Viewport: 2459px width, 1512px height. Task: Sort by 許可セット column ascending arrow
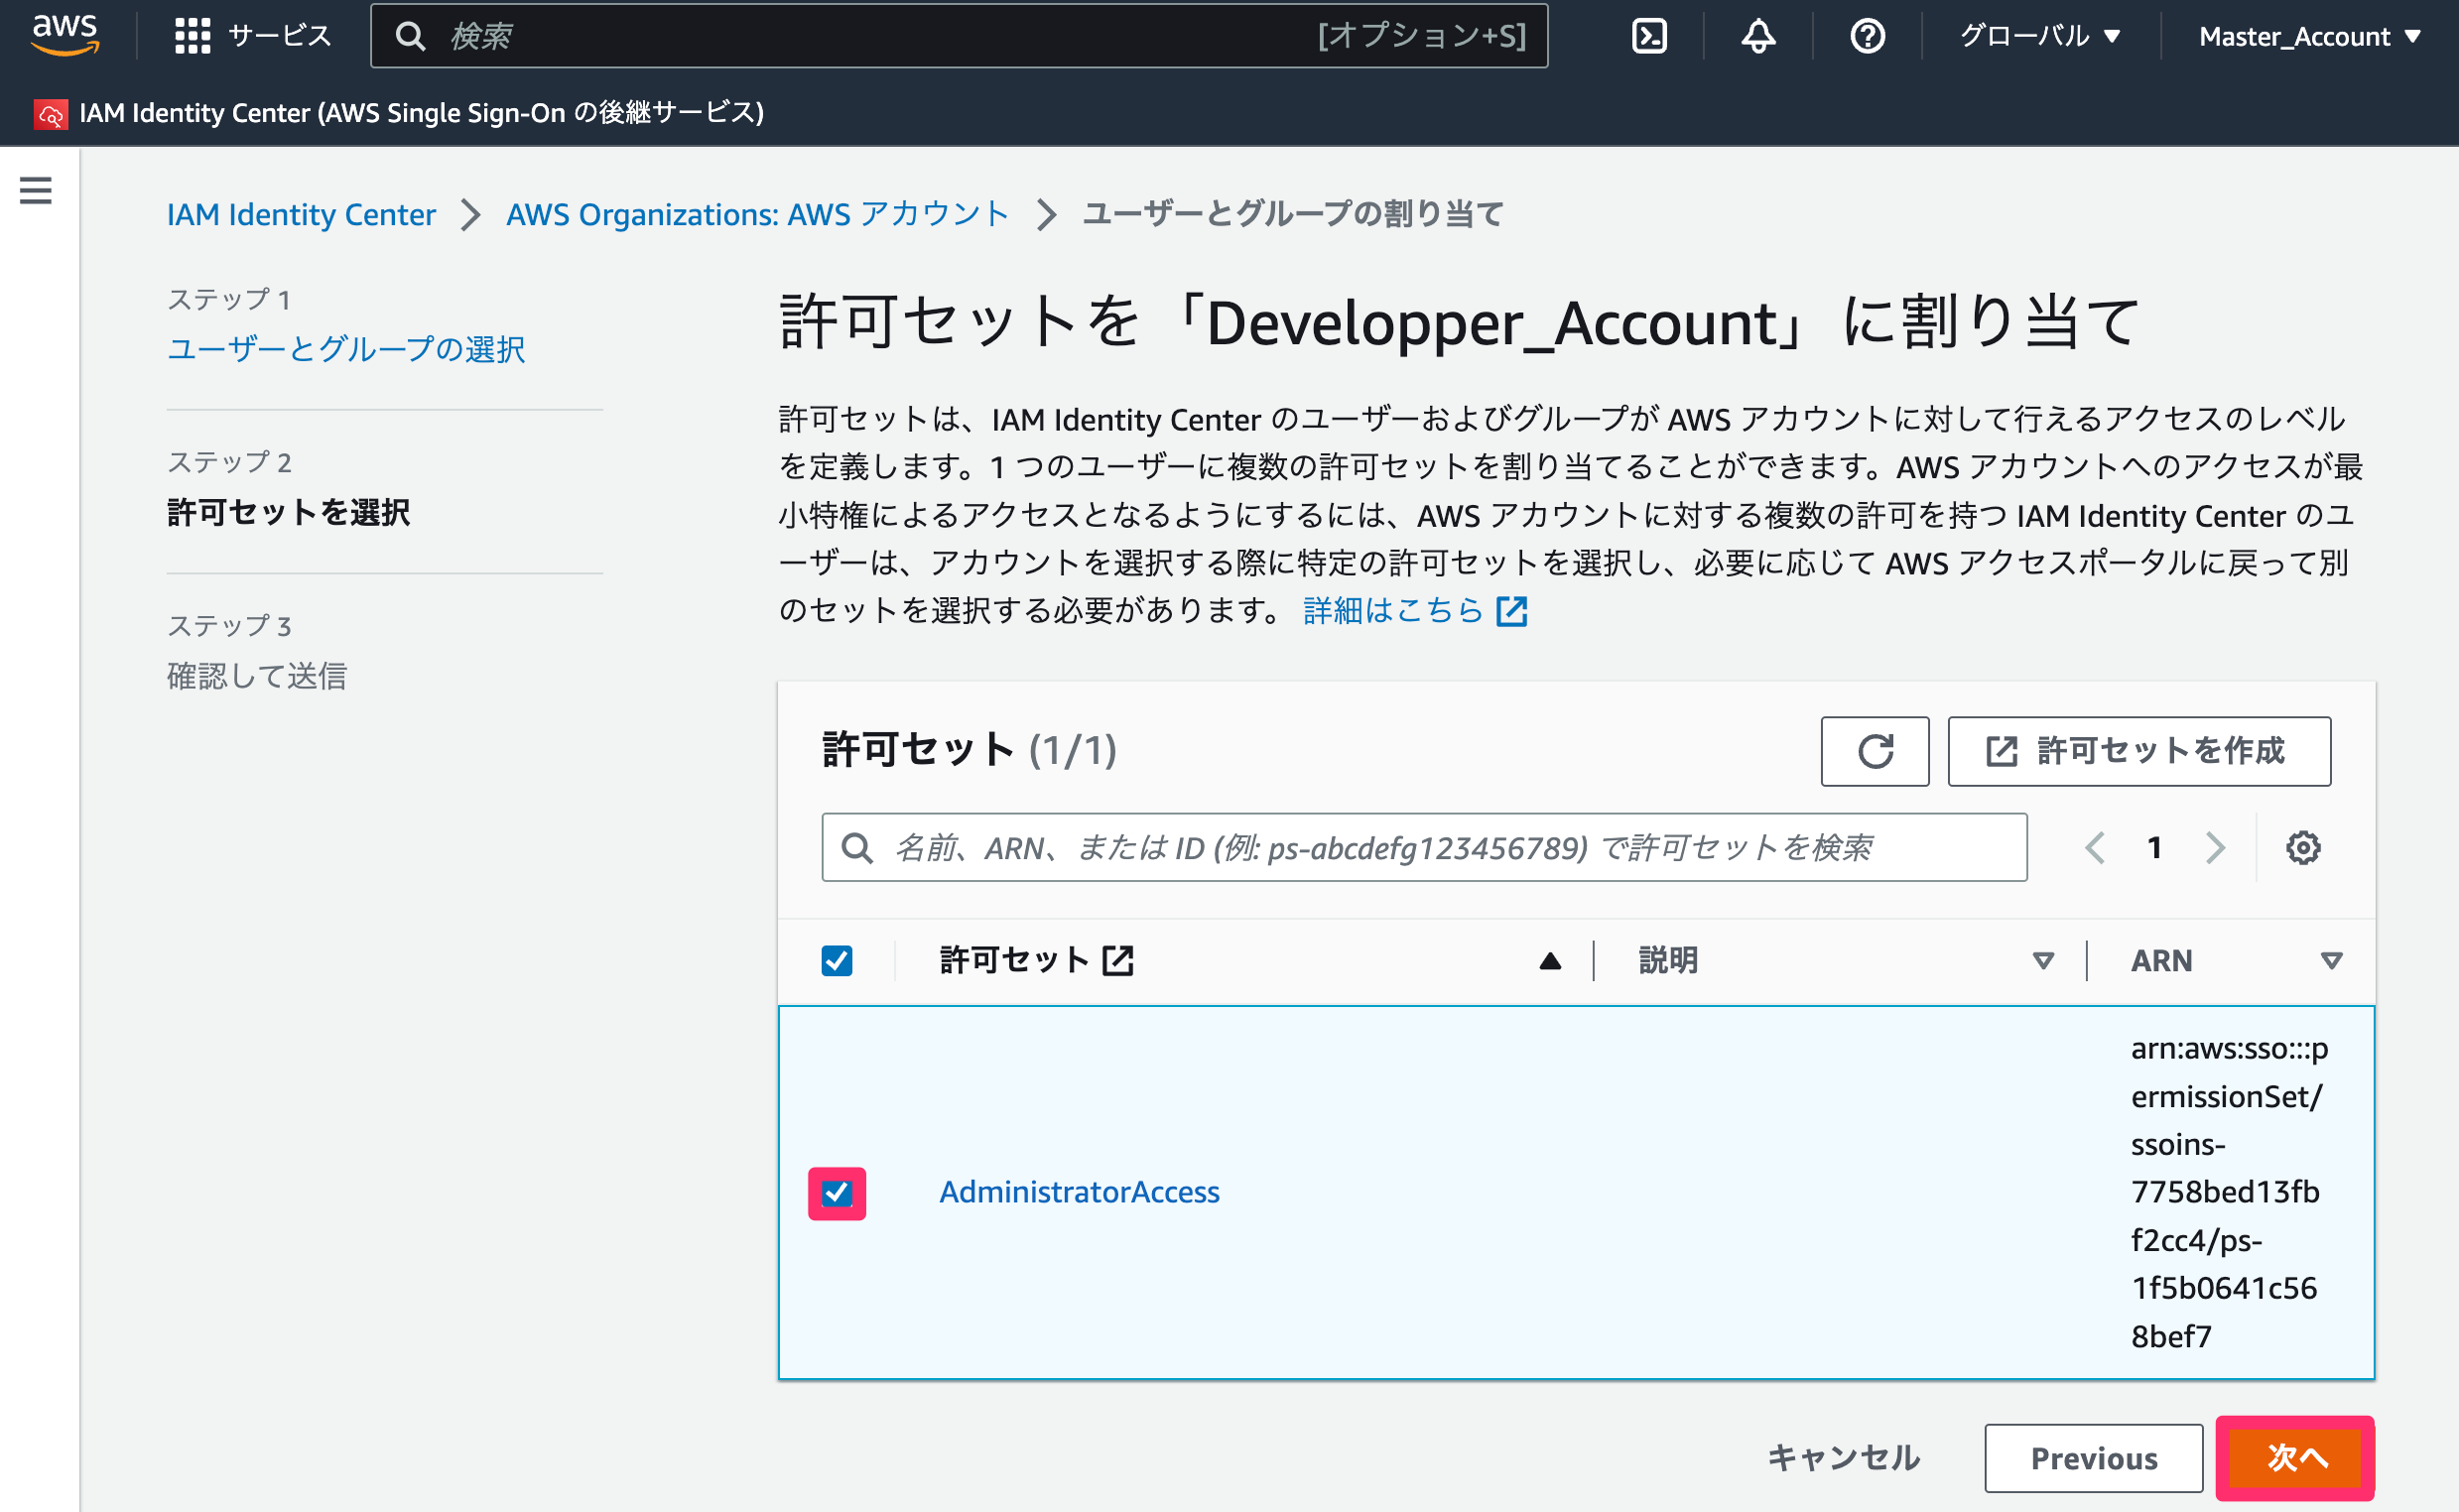click(1550, 961)
